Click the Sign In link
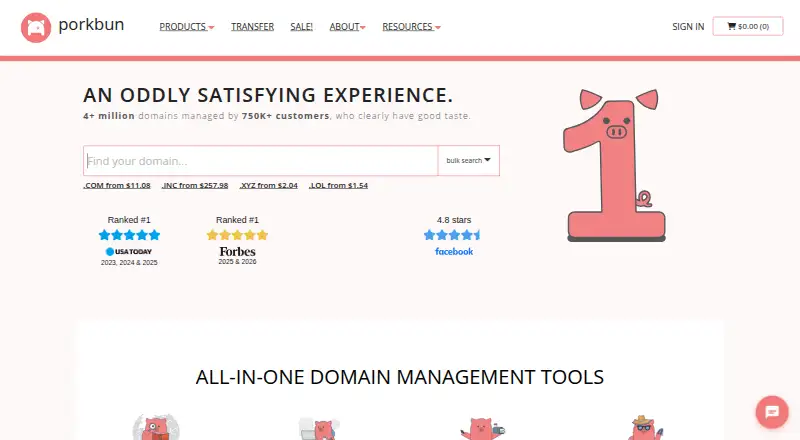 (688, 27)
